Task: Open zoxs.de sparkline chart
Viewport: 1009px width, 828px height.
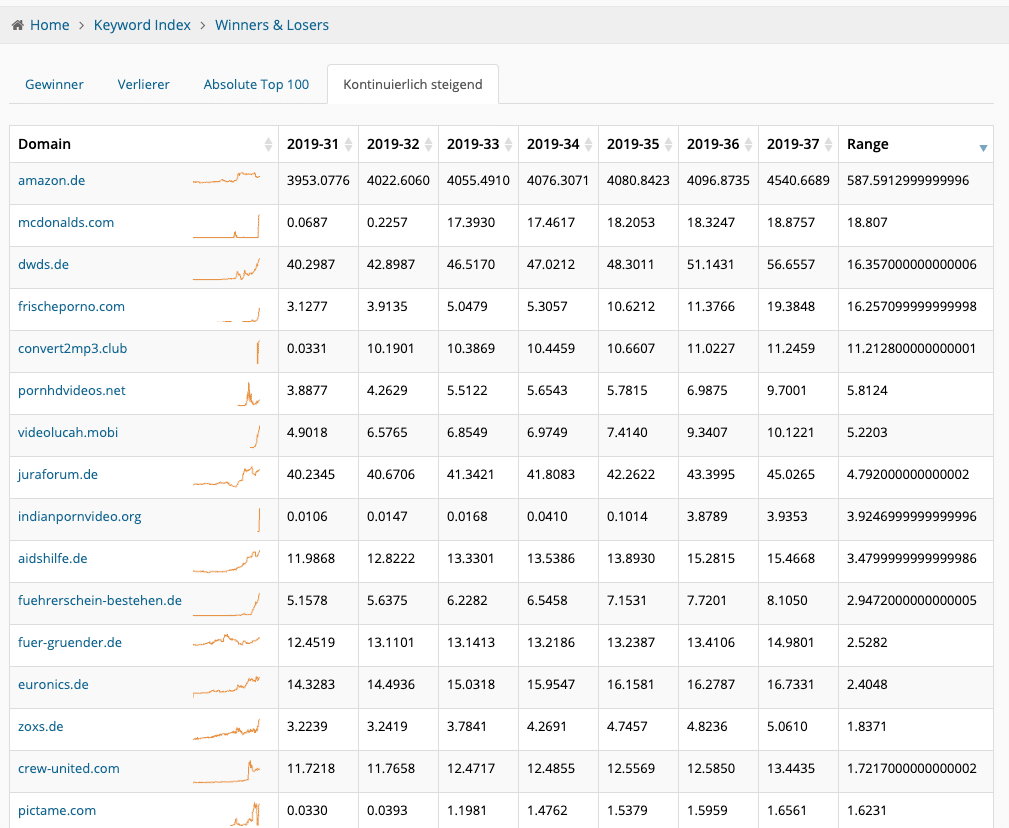Action: tap(227, 730)
